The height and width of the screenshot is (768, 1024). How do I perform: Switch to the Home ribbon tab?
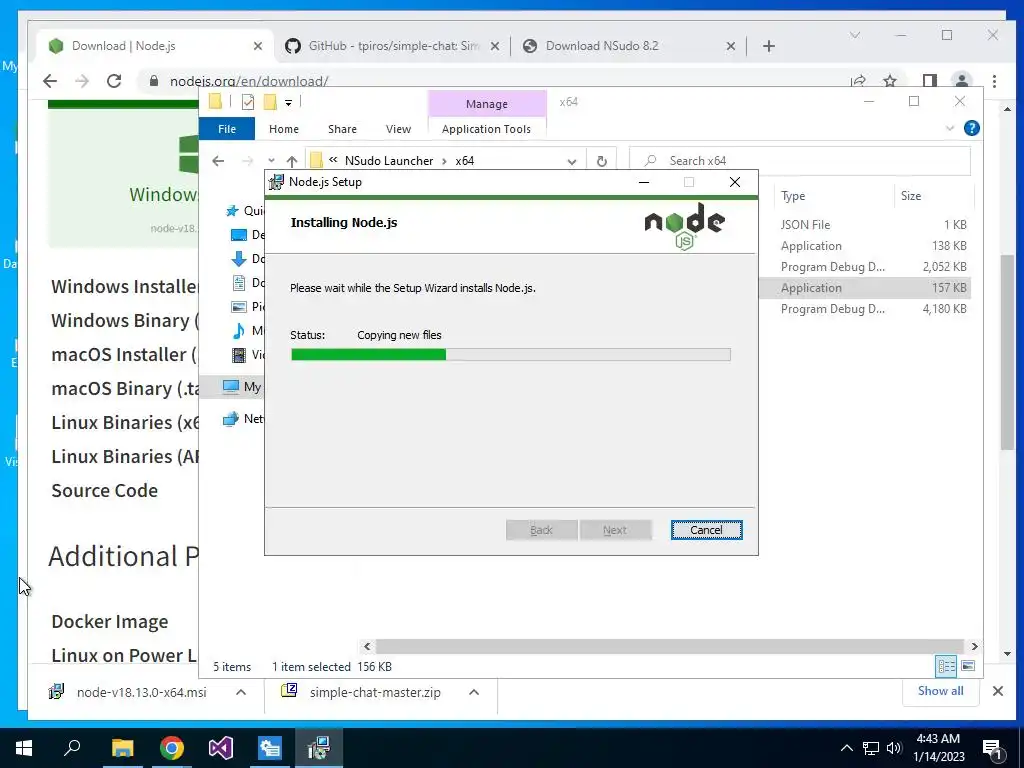pyautogui.click(x=283, y=129)
